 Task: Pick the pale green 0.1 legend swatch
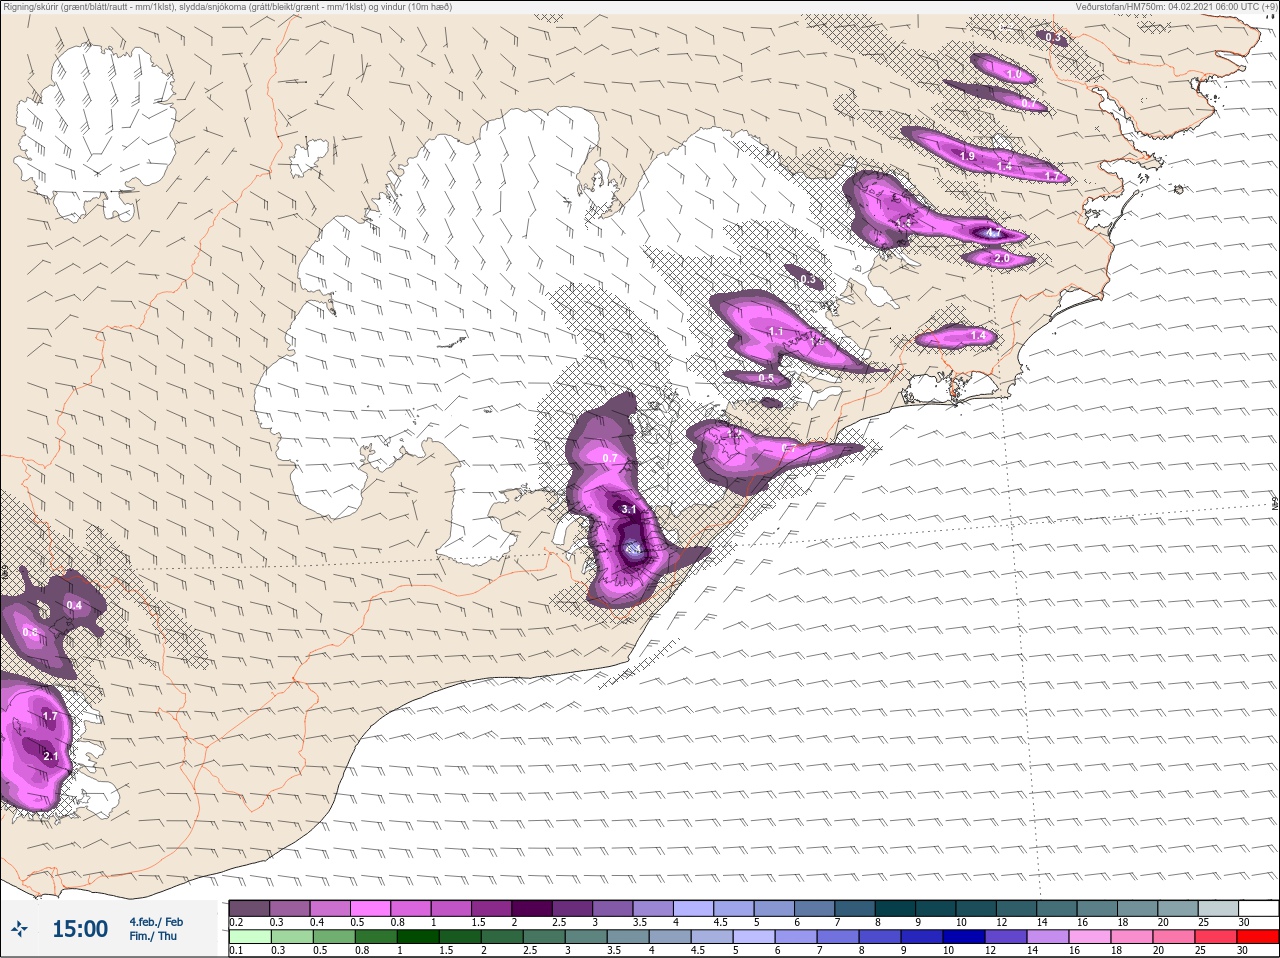pyautogui.click(x=249, y=937)
